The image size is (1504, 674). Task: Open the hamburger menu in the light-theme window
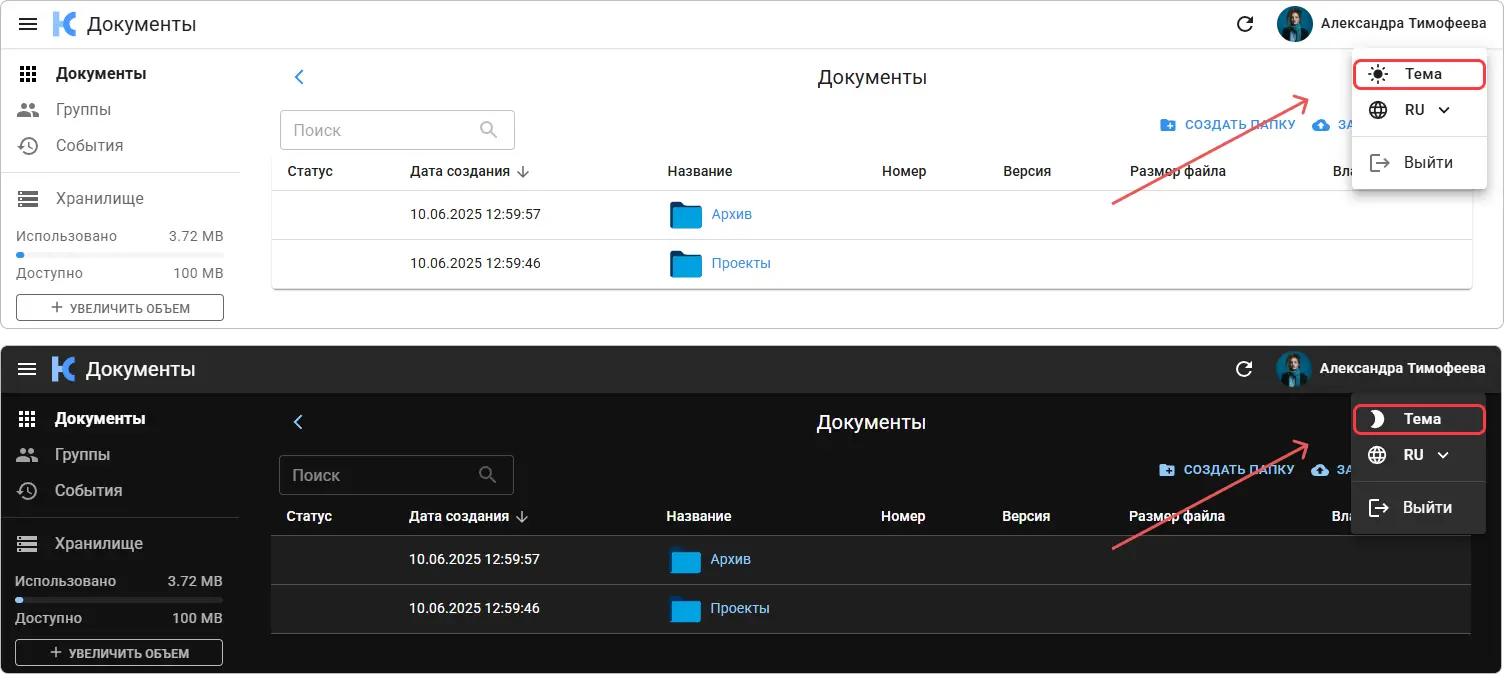coord(28,24)
